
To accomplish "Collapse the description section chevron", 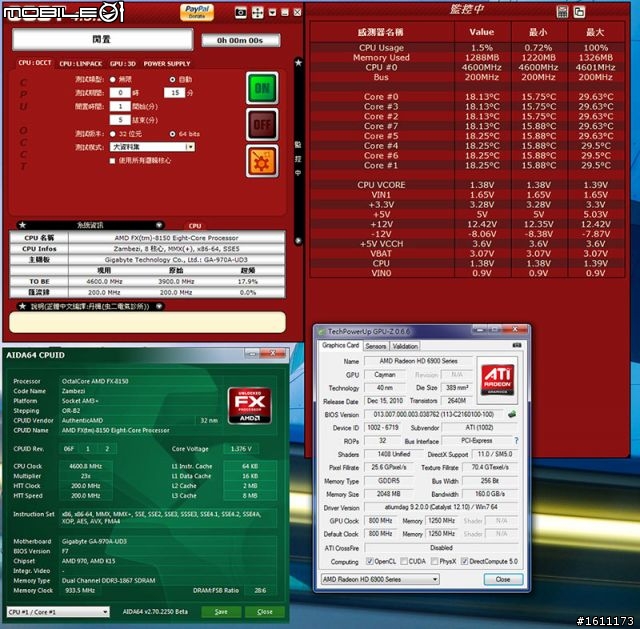I will coord(159,306).
